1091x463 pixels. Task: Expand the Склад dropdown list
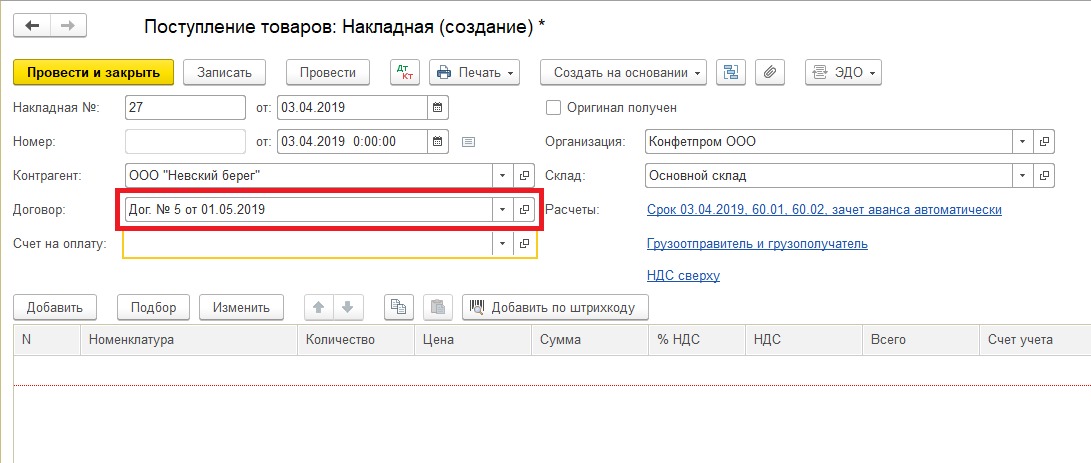tap(1022, 176)
